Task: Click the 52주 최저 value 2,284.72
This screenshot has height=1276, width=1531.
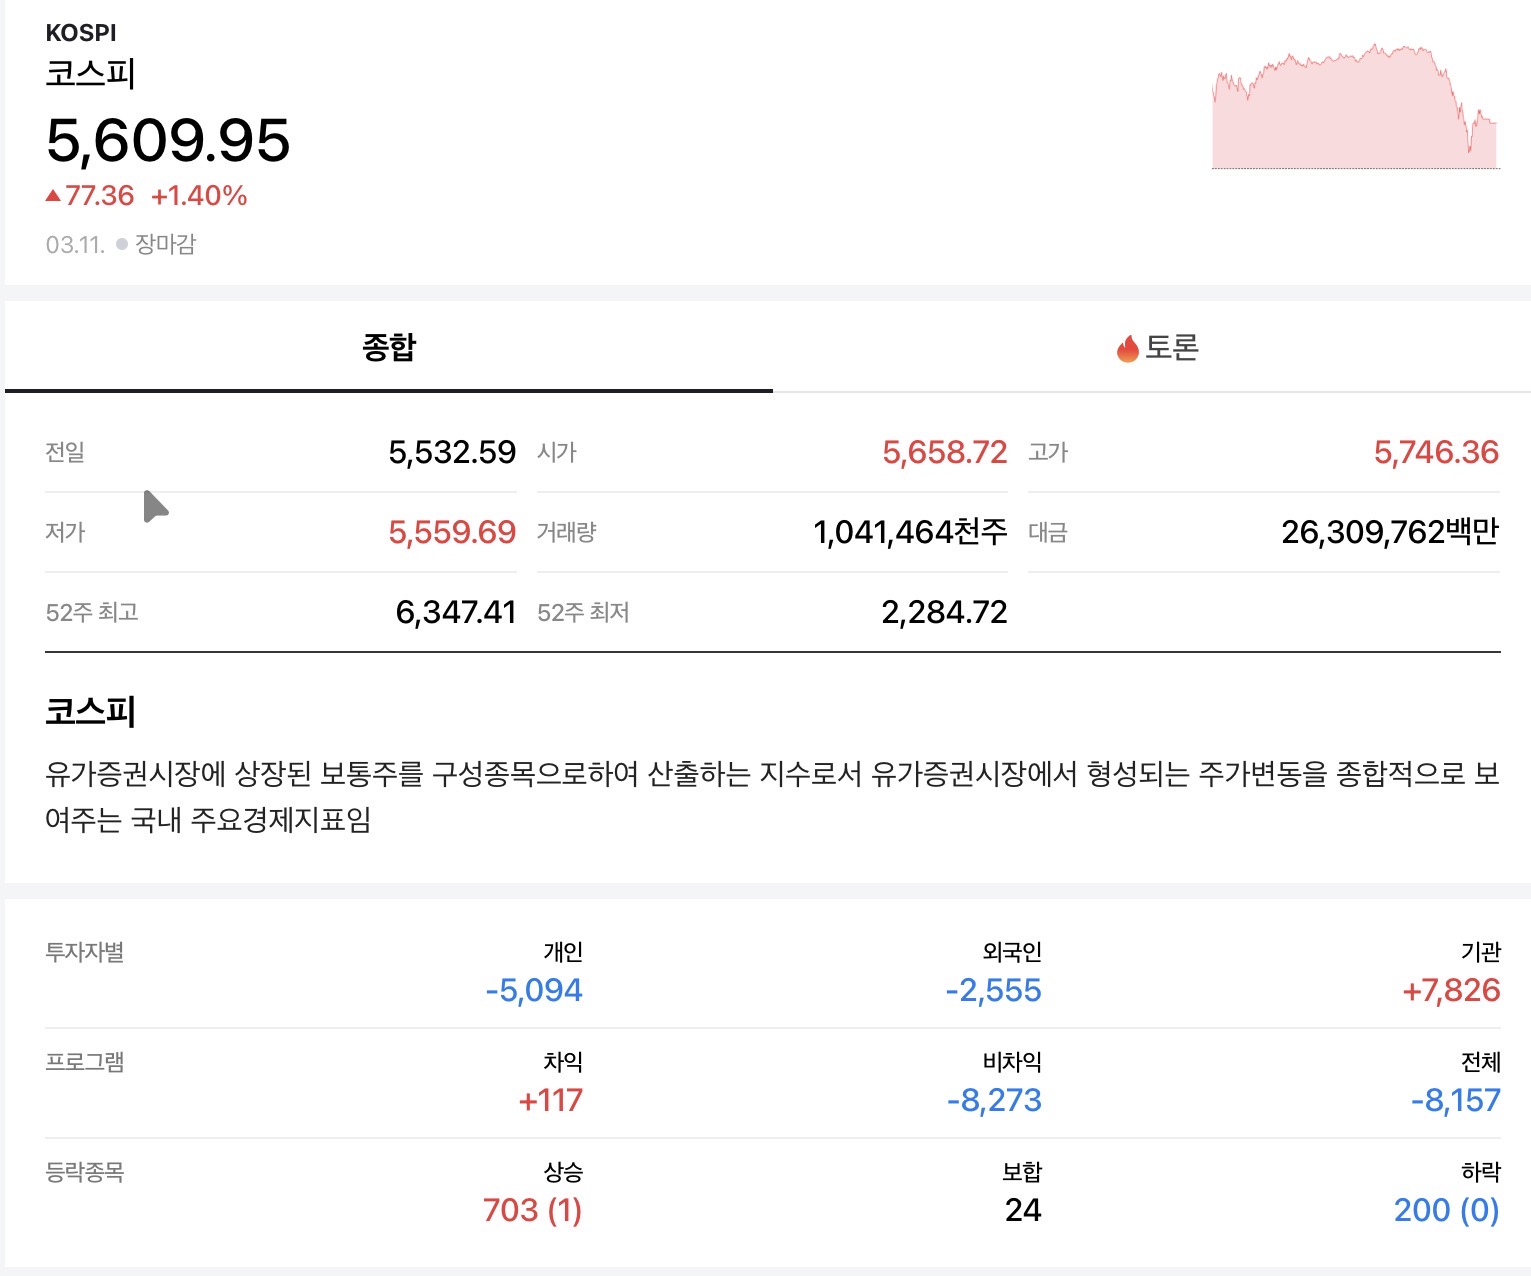Action: tap(944, 612)
